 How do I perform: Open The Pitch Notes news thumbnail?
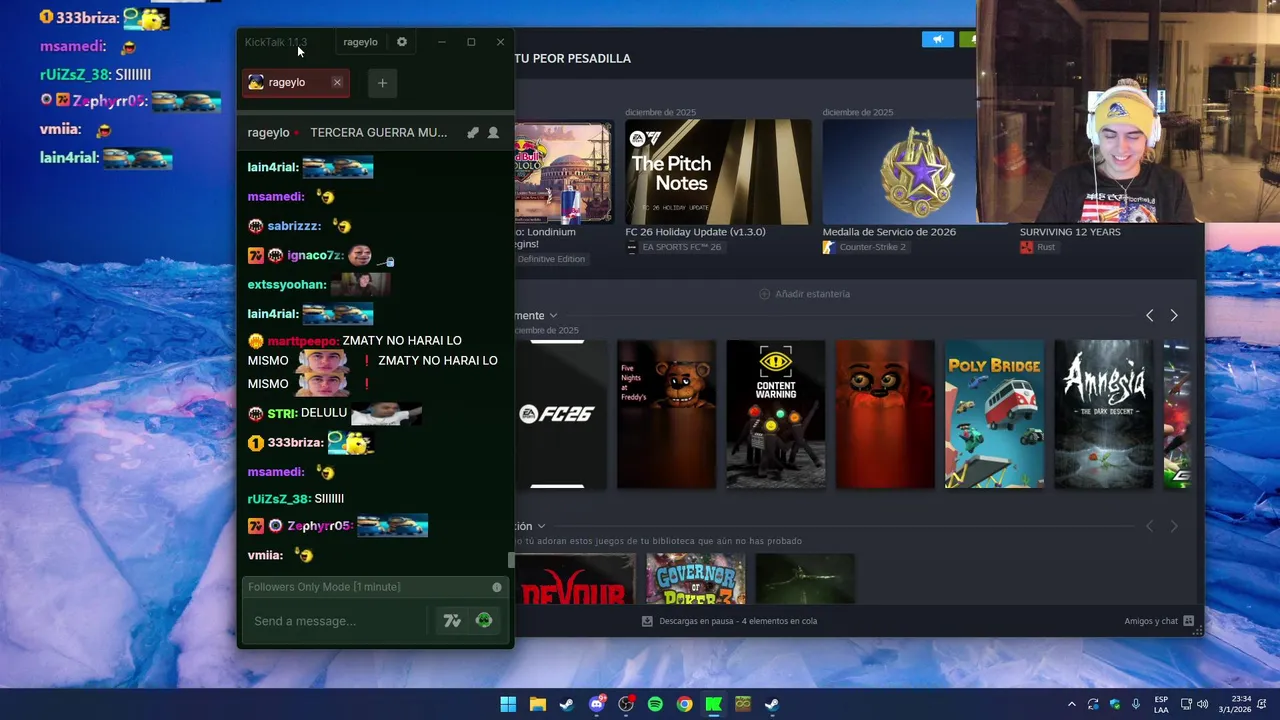[718, 172]
